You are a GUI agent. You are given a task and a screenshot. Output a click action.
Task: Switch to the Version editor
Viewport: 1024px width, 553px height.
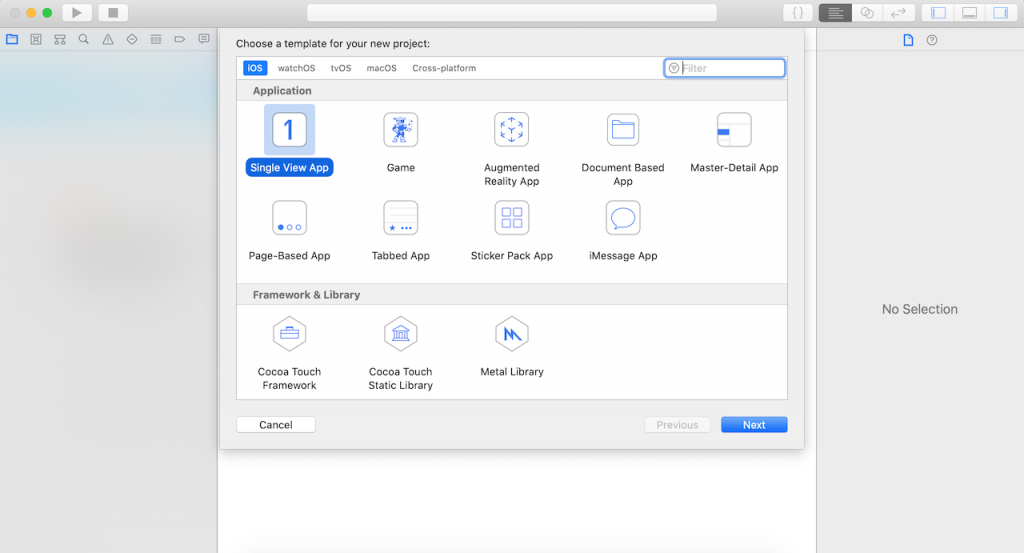click(x=899, y=12)
